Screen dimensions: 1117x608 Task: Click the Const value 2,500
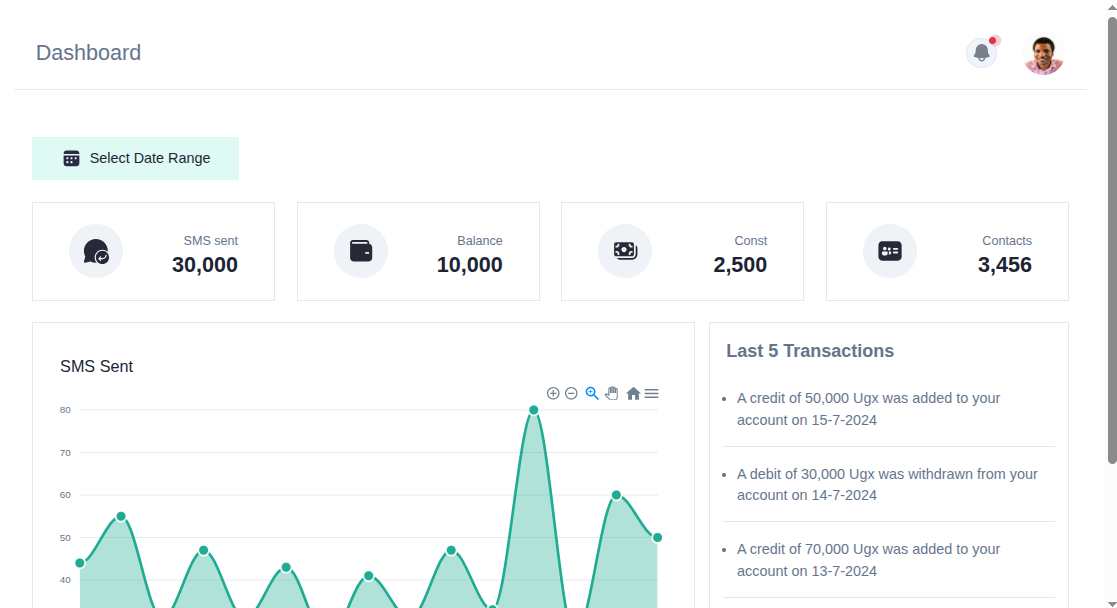pyautogui.click(x=740, y=265)
